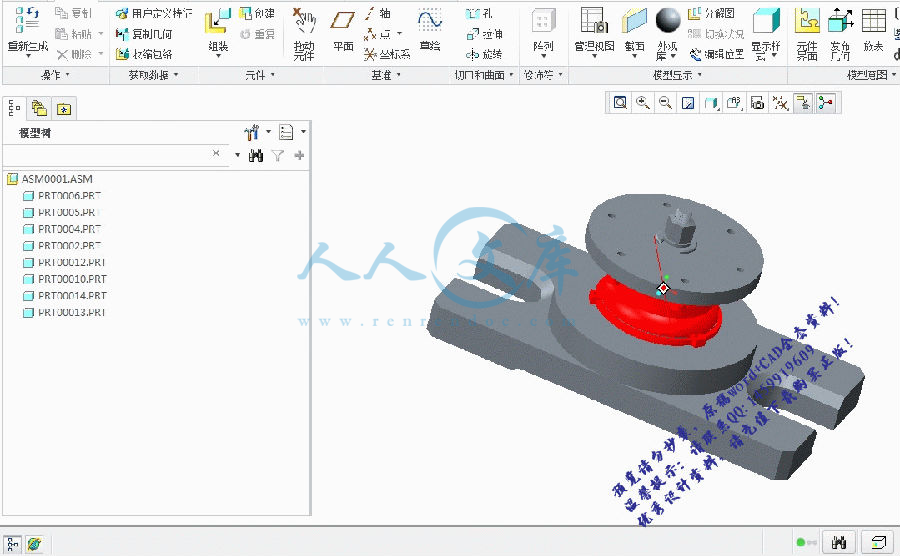Click the Create (创建) component button

257,13
